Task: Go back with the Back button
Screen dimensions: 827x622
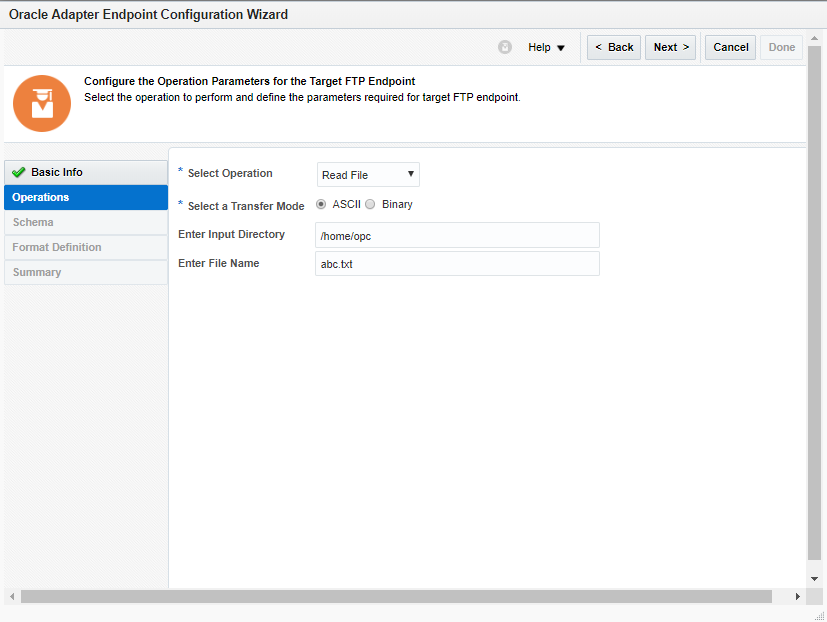Action: (614, 47)
